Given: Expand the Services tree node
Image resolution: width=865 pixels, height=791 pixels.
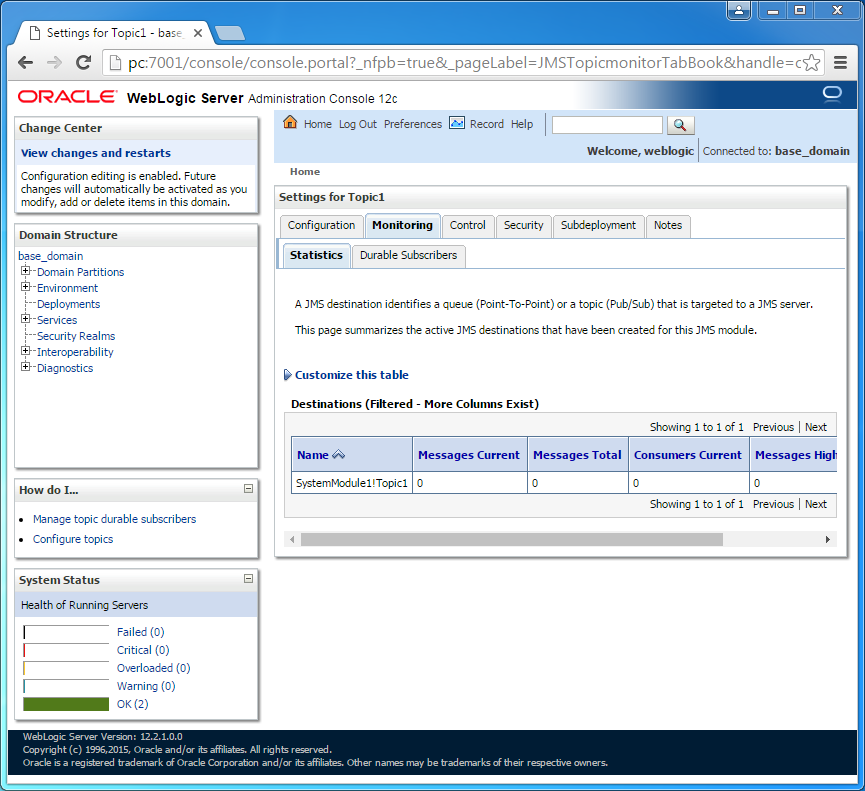Looking at the screenshot, I should (x=25, y=319).
